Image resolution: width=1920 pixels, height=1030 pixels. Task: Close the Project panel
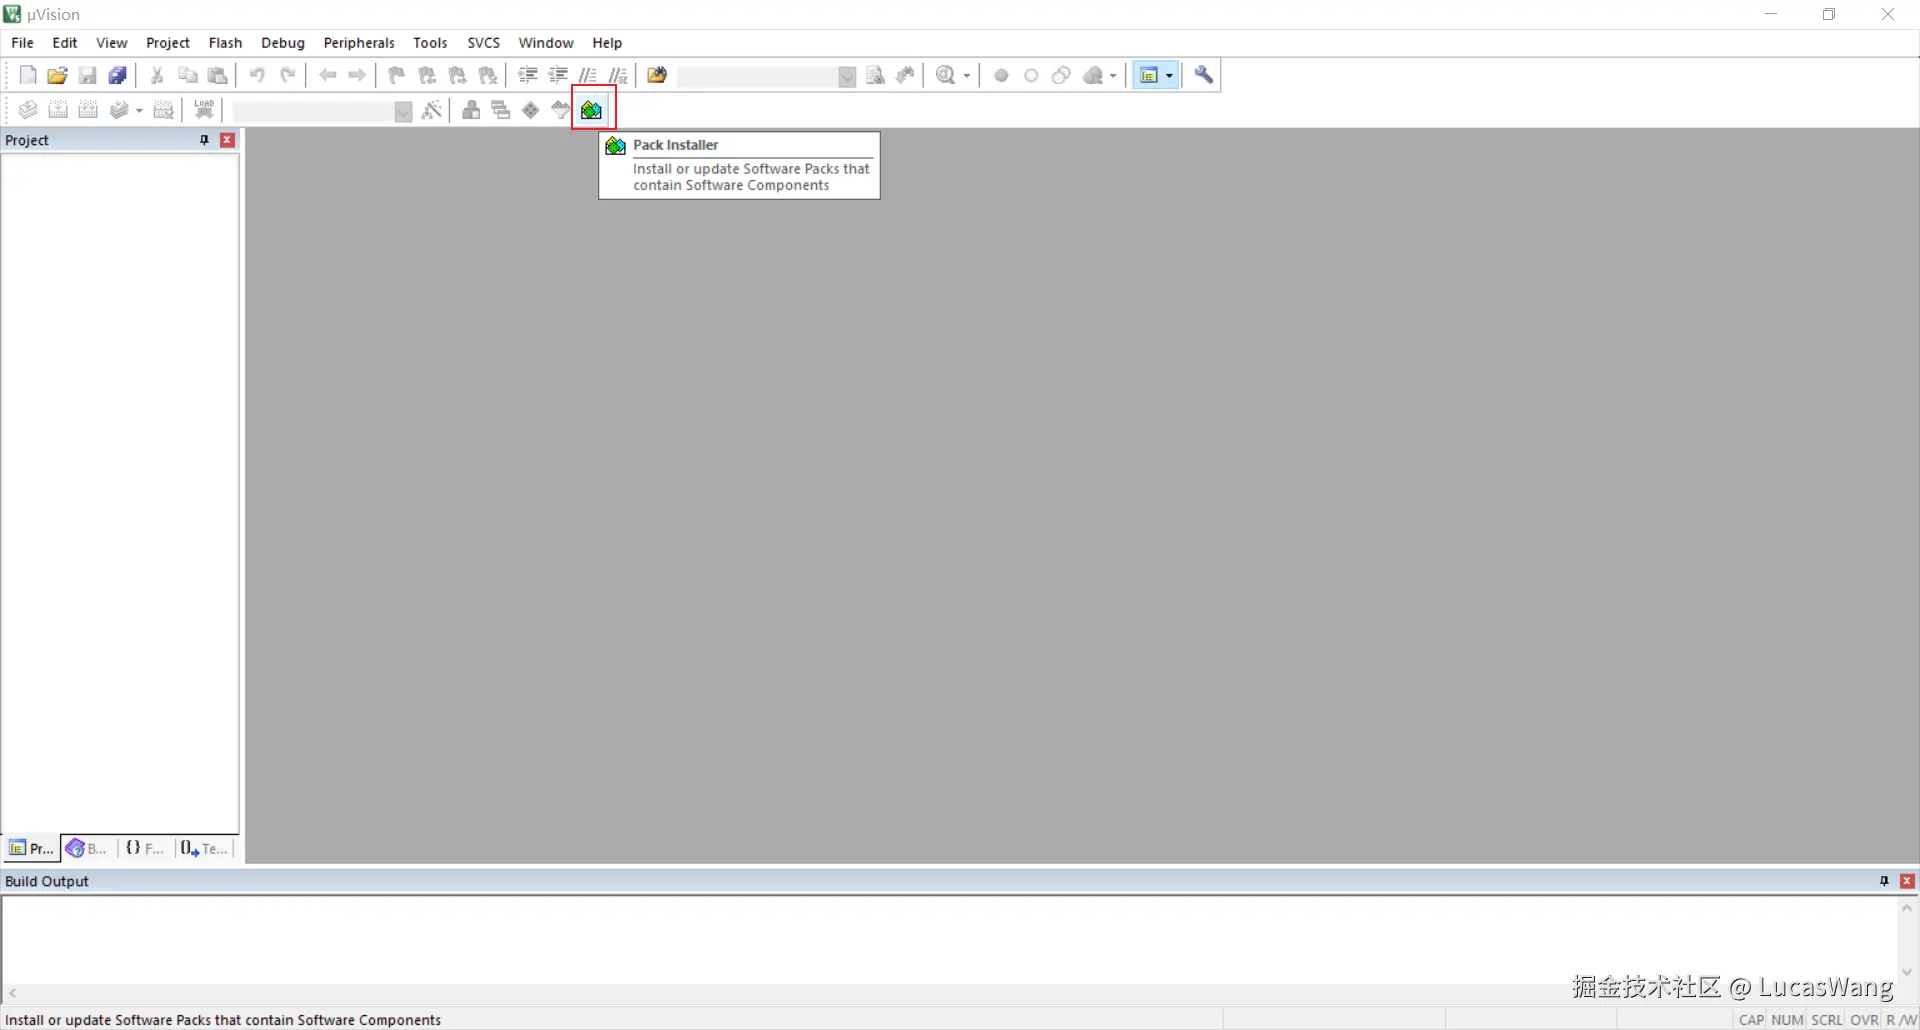point(227,140)
